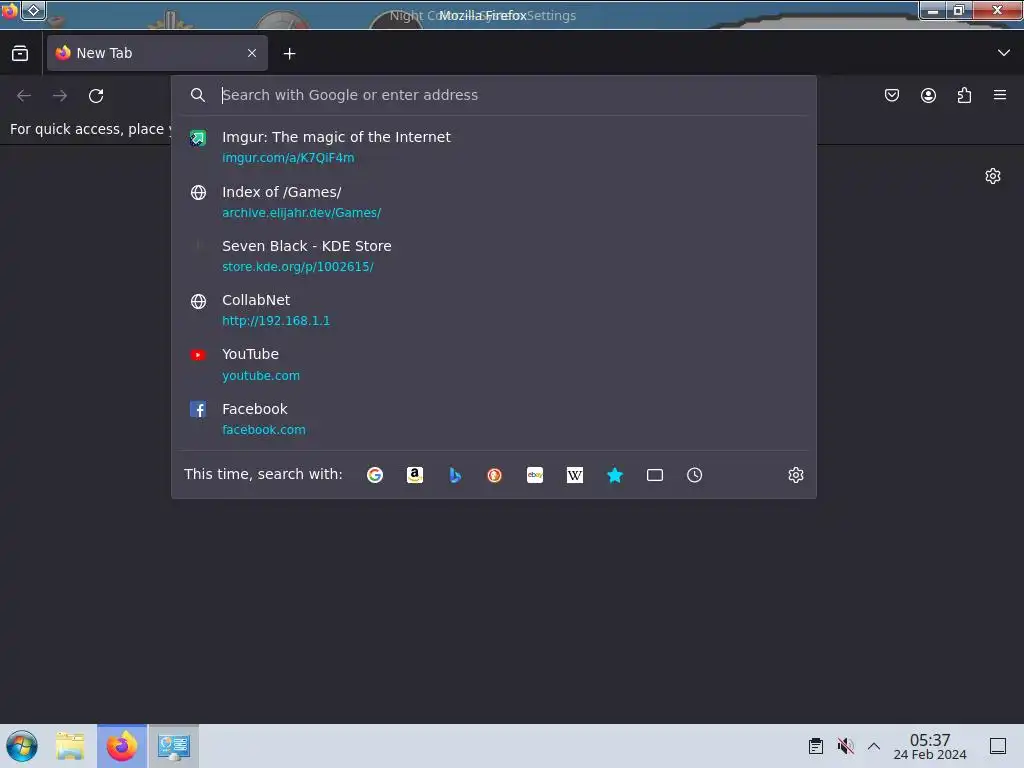
Task: Open http://192.168.1.1 link
Action: pos(276,321)
